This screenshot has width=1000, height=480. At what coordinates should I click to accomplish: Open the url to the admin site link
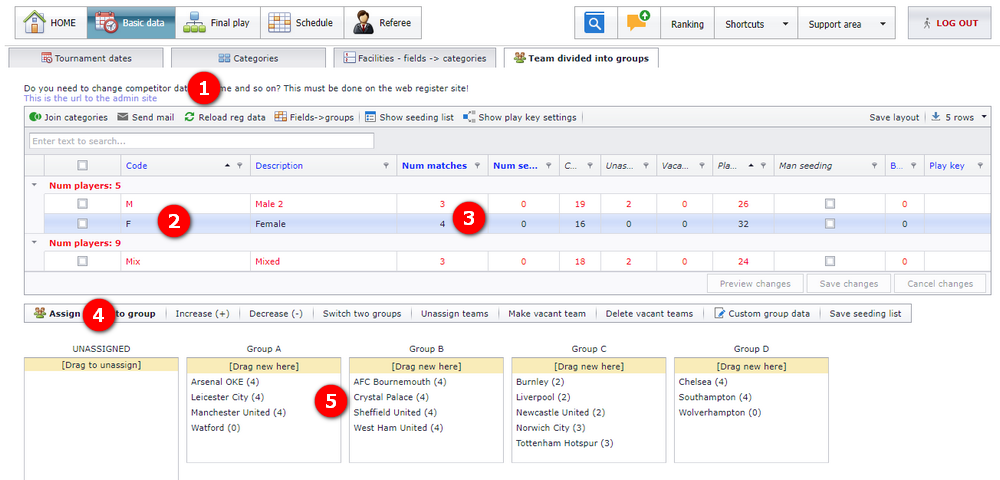tap(90, 99)
